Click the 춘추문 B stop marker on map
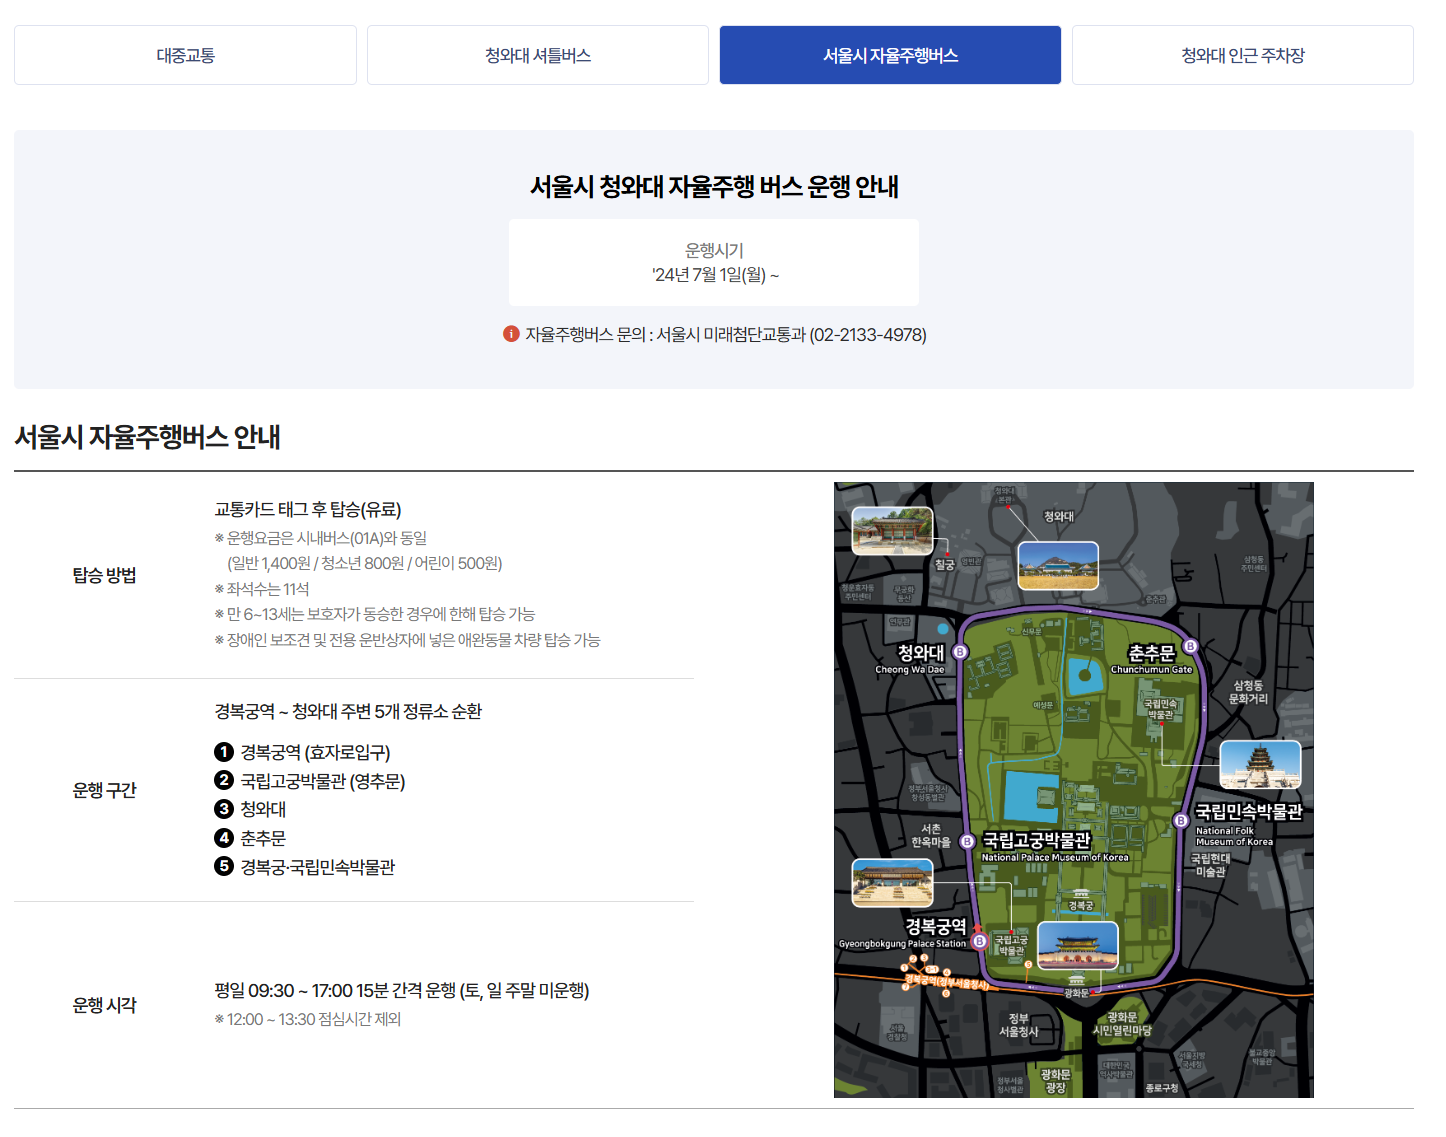The height and width of the screenshot is (1137, 1446). click(1190, 645)
